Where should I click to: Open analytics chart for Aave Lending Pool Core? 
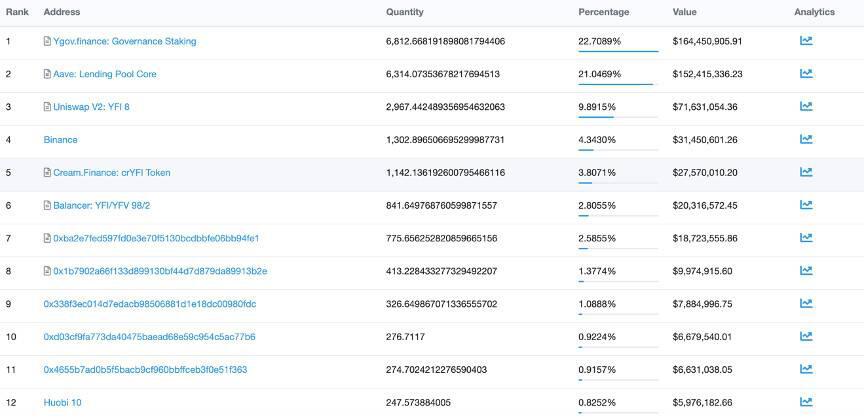pyautogui.click(x=806, y=73)
